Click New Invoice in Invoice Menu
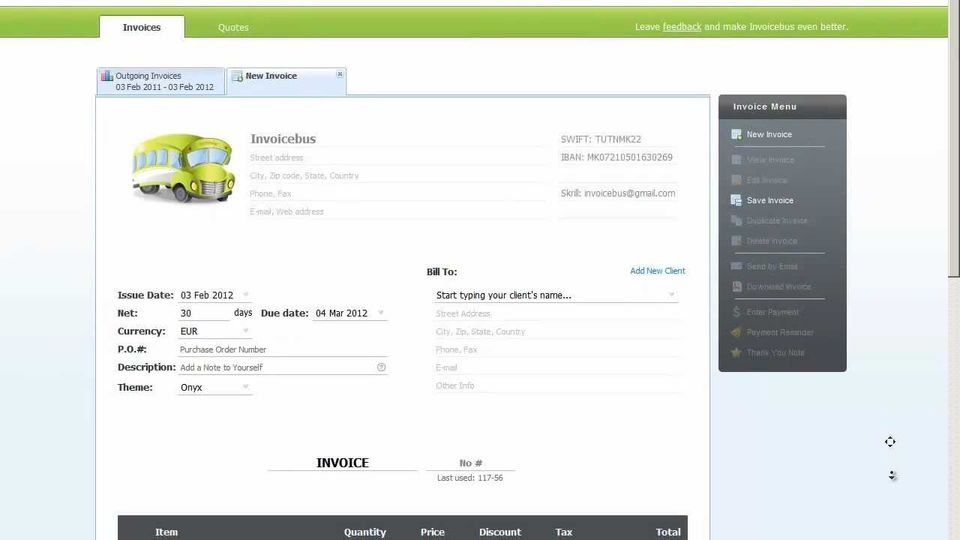Image resolution: width=960 pixels, height=540 pixels. (x=769, y=134)
